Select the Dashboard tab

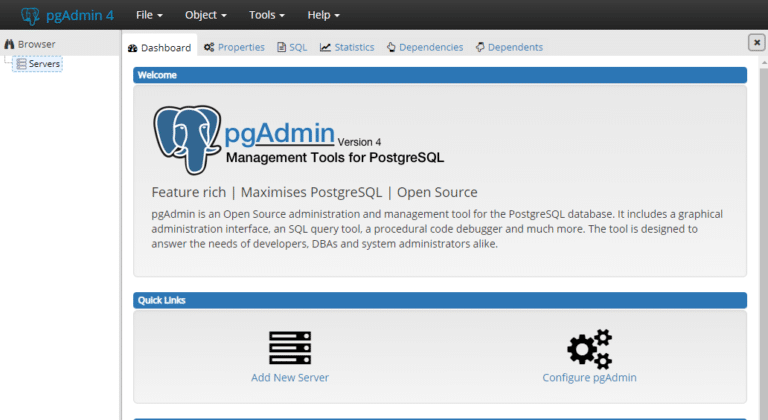[159, 47]
